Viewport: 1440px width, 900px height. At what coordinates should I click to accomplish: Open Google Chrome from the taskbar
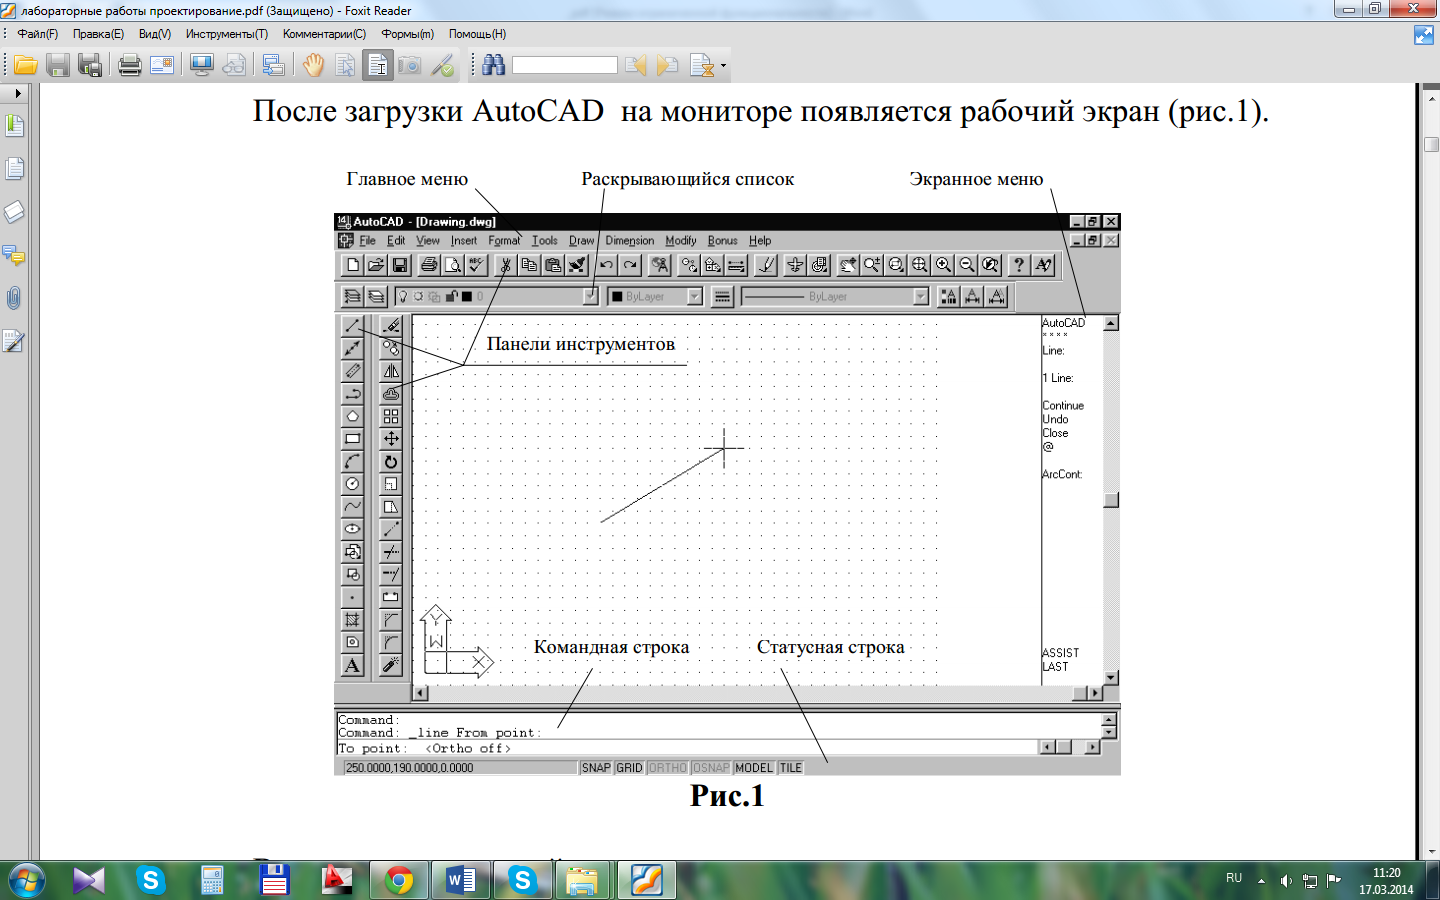[399, 881]
